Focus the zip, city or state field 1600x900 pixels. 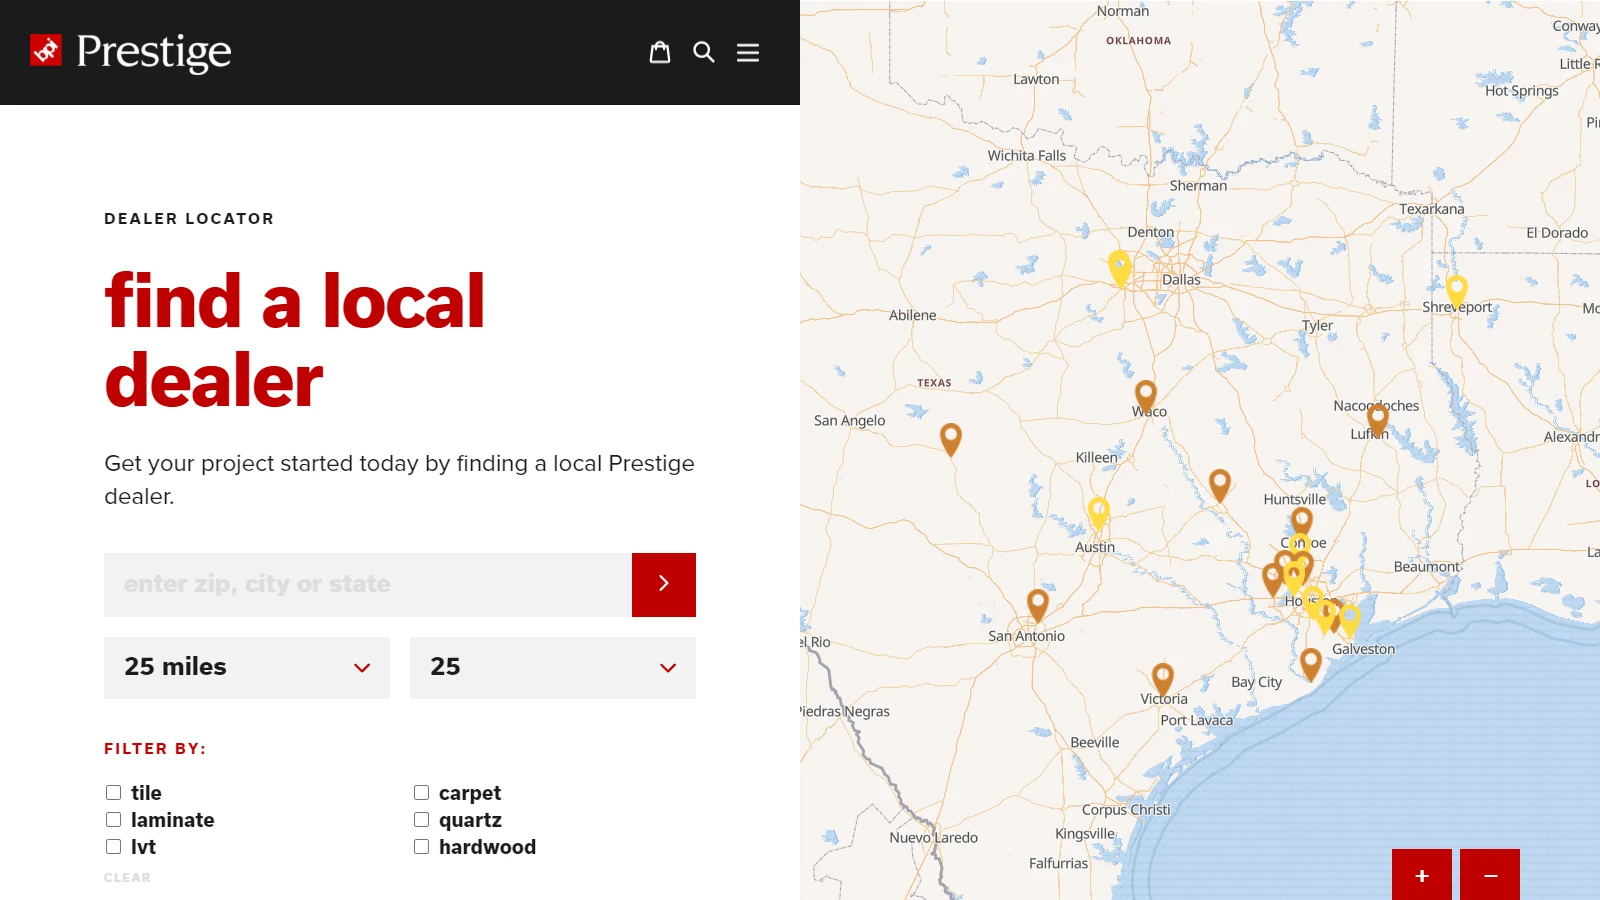click(x=368, y=585)
